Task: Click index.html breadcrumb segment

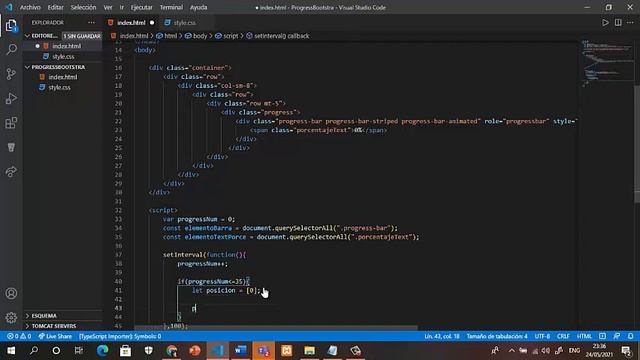Action: [x=130, y=36]
